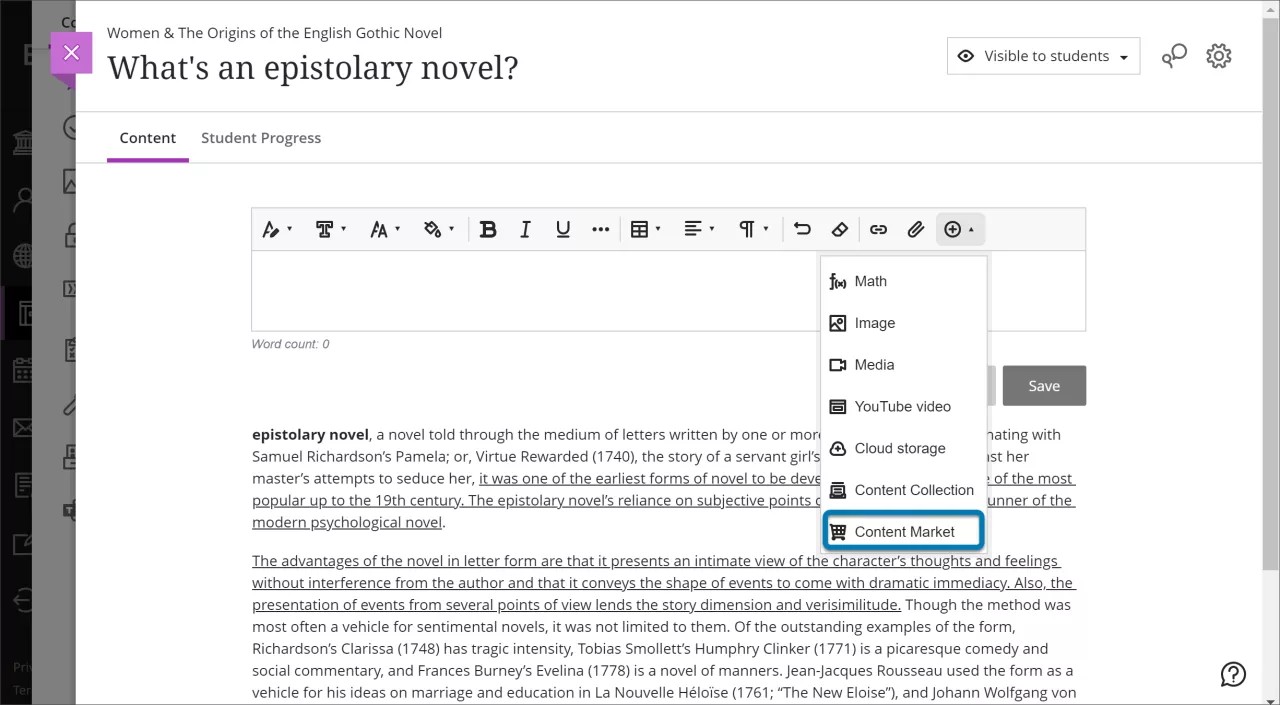Open the paragraph style dropdown
The height and width of the screenshot is (705, 1280).
point(752,229)
